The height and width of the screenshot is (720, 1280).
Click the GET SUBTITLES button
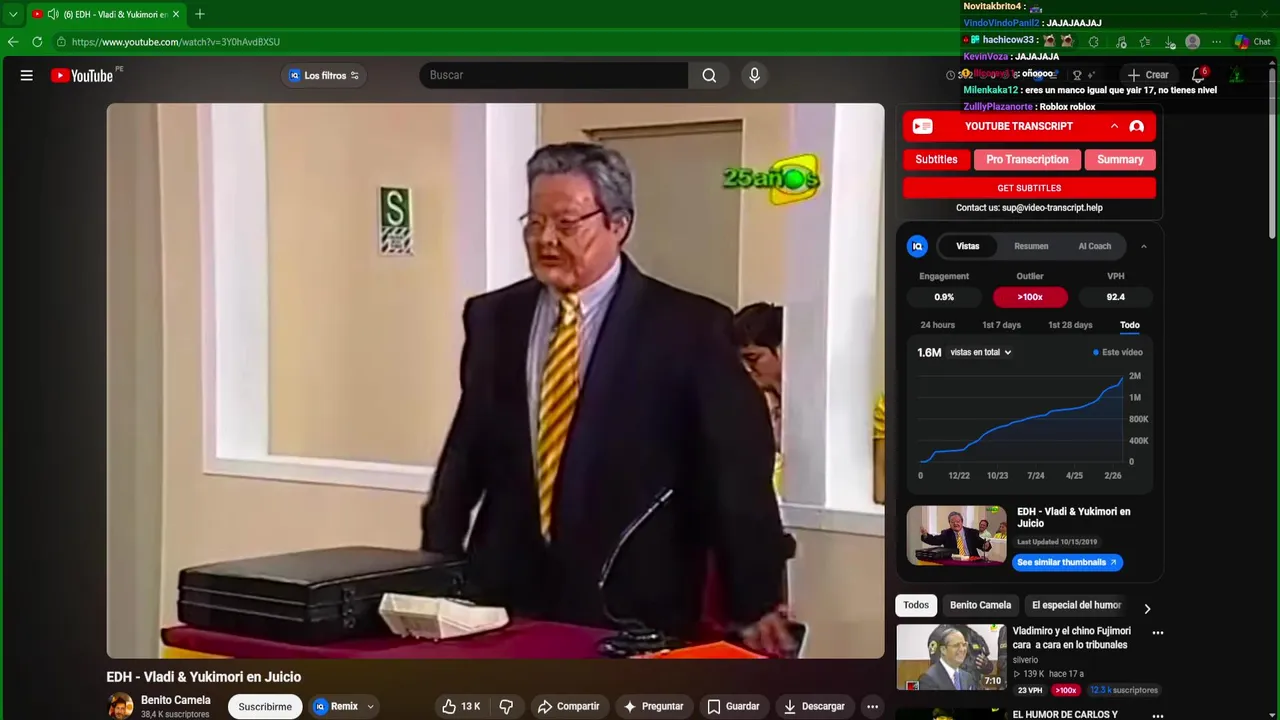[x=1029, y=188]
